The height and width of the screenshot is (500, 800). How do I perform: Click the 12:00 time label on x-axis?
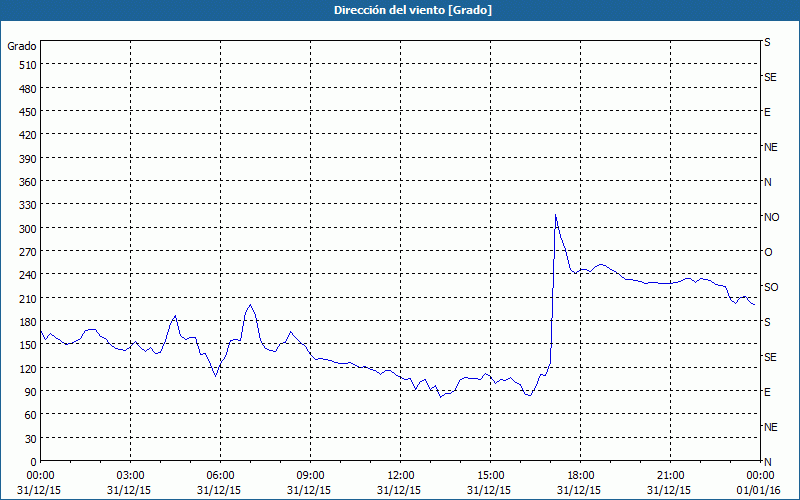401,476
